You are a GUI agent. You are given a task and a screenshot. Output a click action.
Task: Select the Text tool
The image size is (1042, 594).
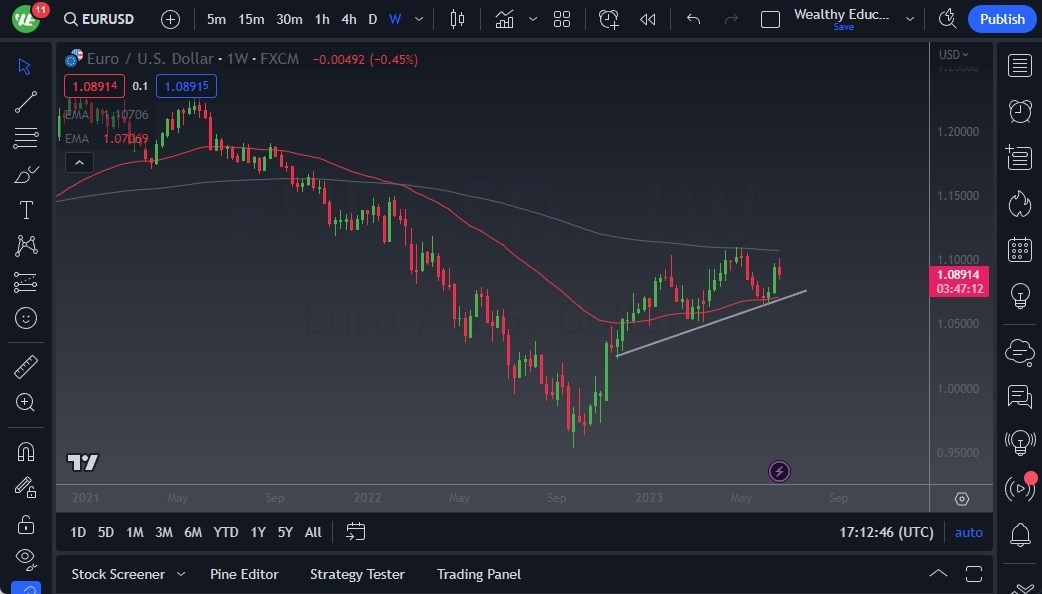coord(26,210)
